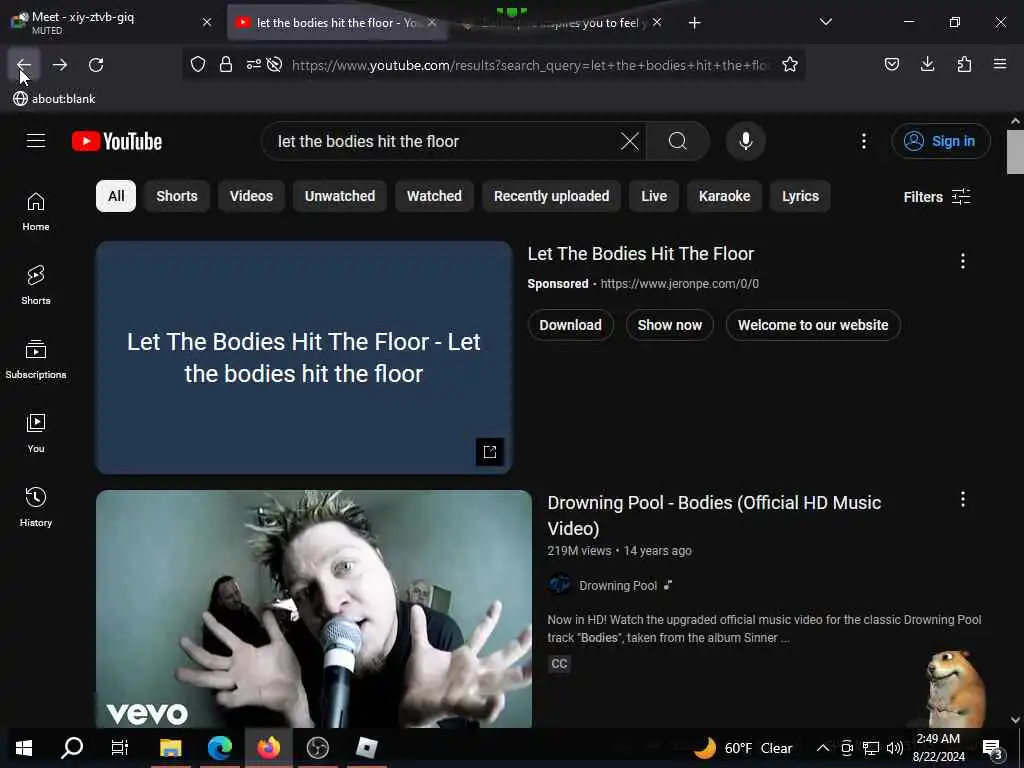Click the Sign in button
1024x768 pixels.
(940, 141)
